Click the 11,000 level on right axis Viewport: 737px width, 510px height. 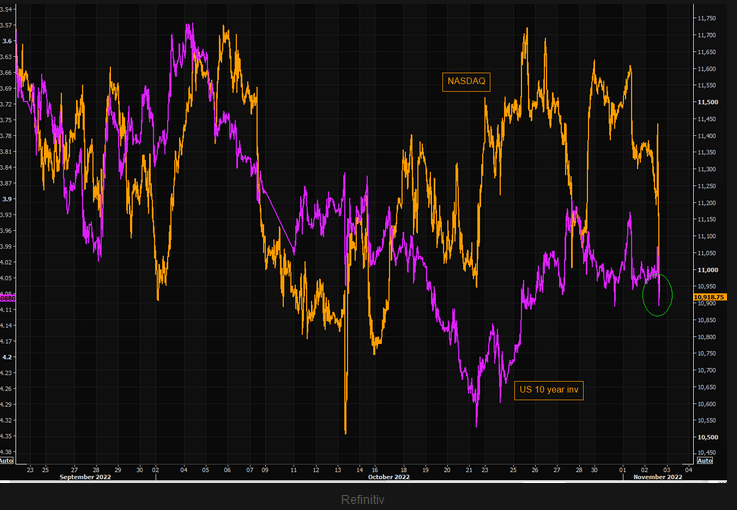[x=708, y=270]
